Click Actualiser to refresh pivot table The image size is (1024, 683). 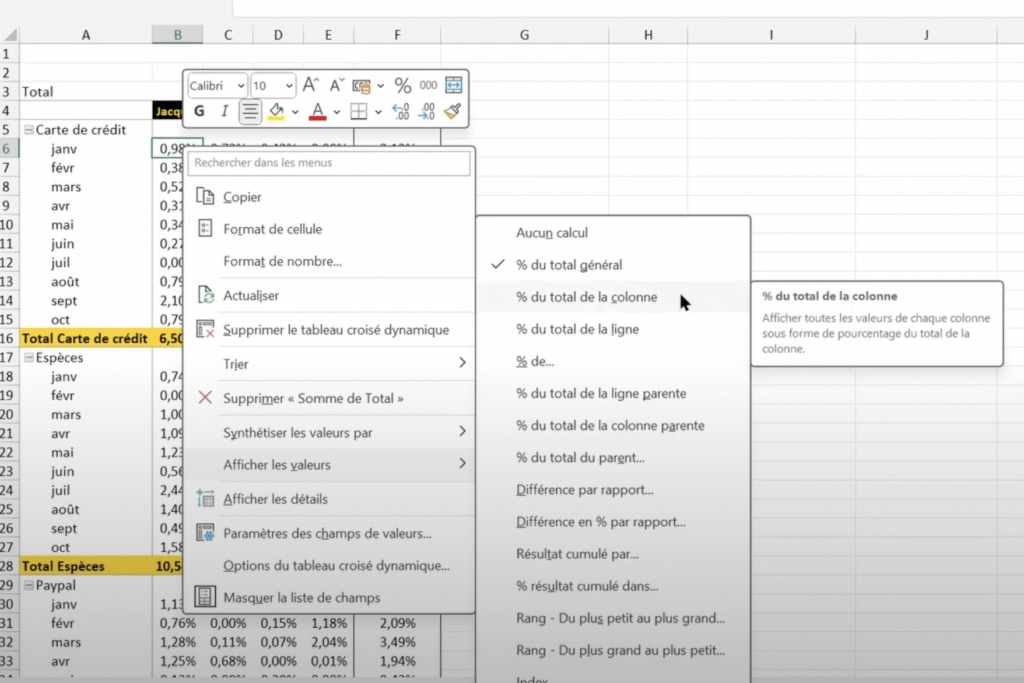[328, 295]
